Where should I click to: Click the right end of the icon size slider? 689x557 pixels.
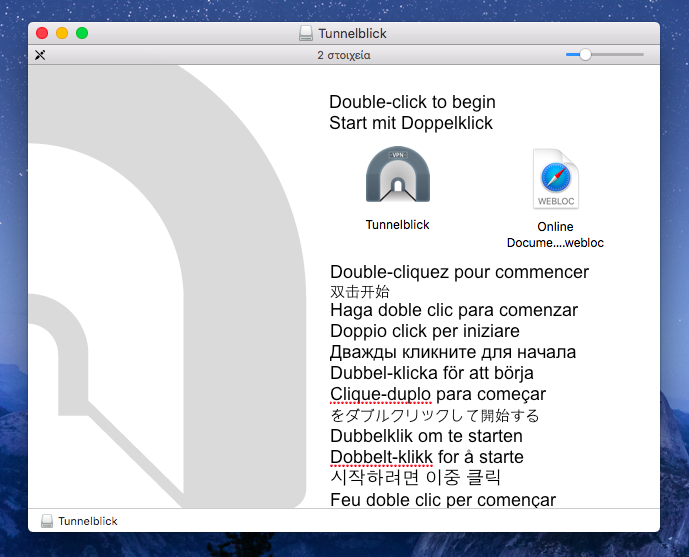click(x=642, y=54)
